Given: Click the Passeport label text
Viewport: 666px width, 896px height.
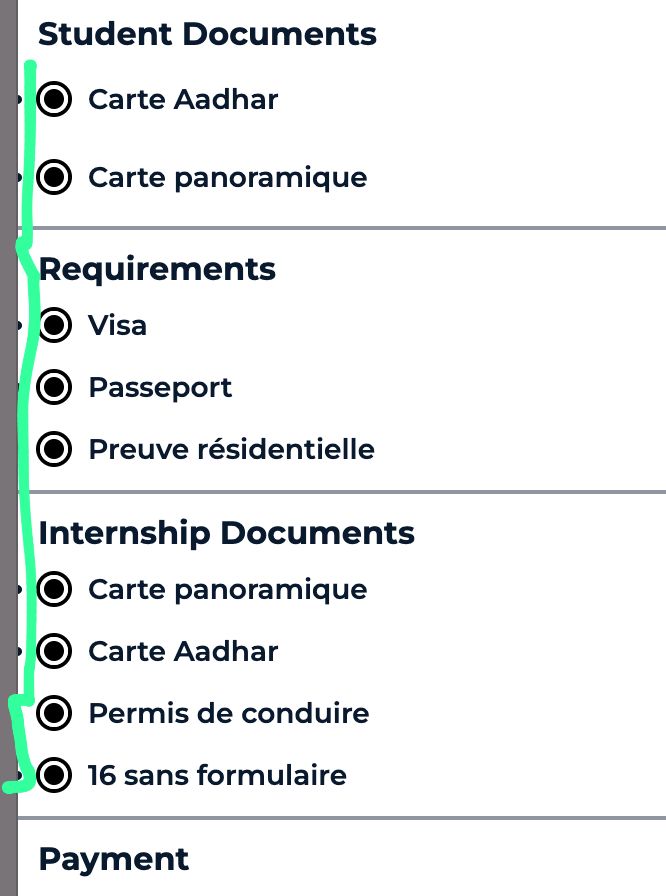Looking at the screenshot, I should pyautogui.click(x=160, y=387).
